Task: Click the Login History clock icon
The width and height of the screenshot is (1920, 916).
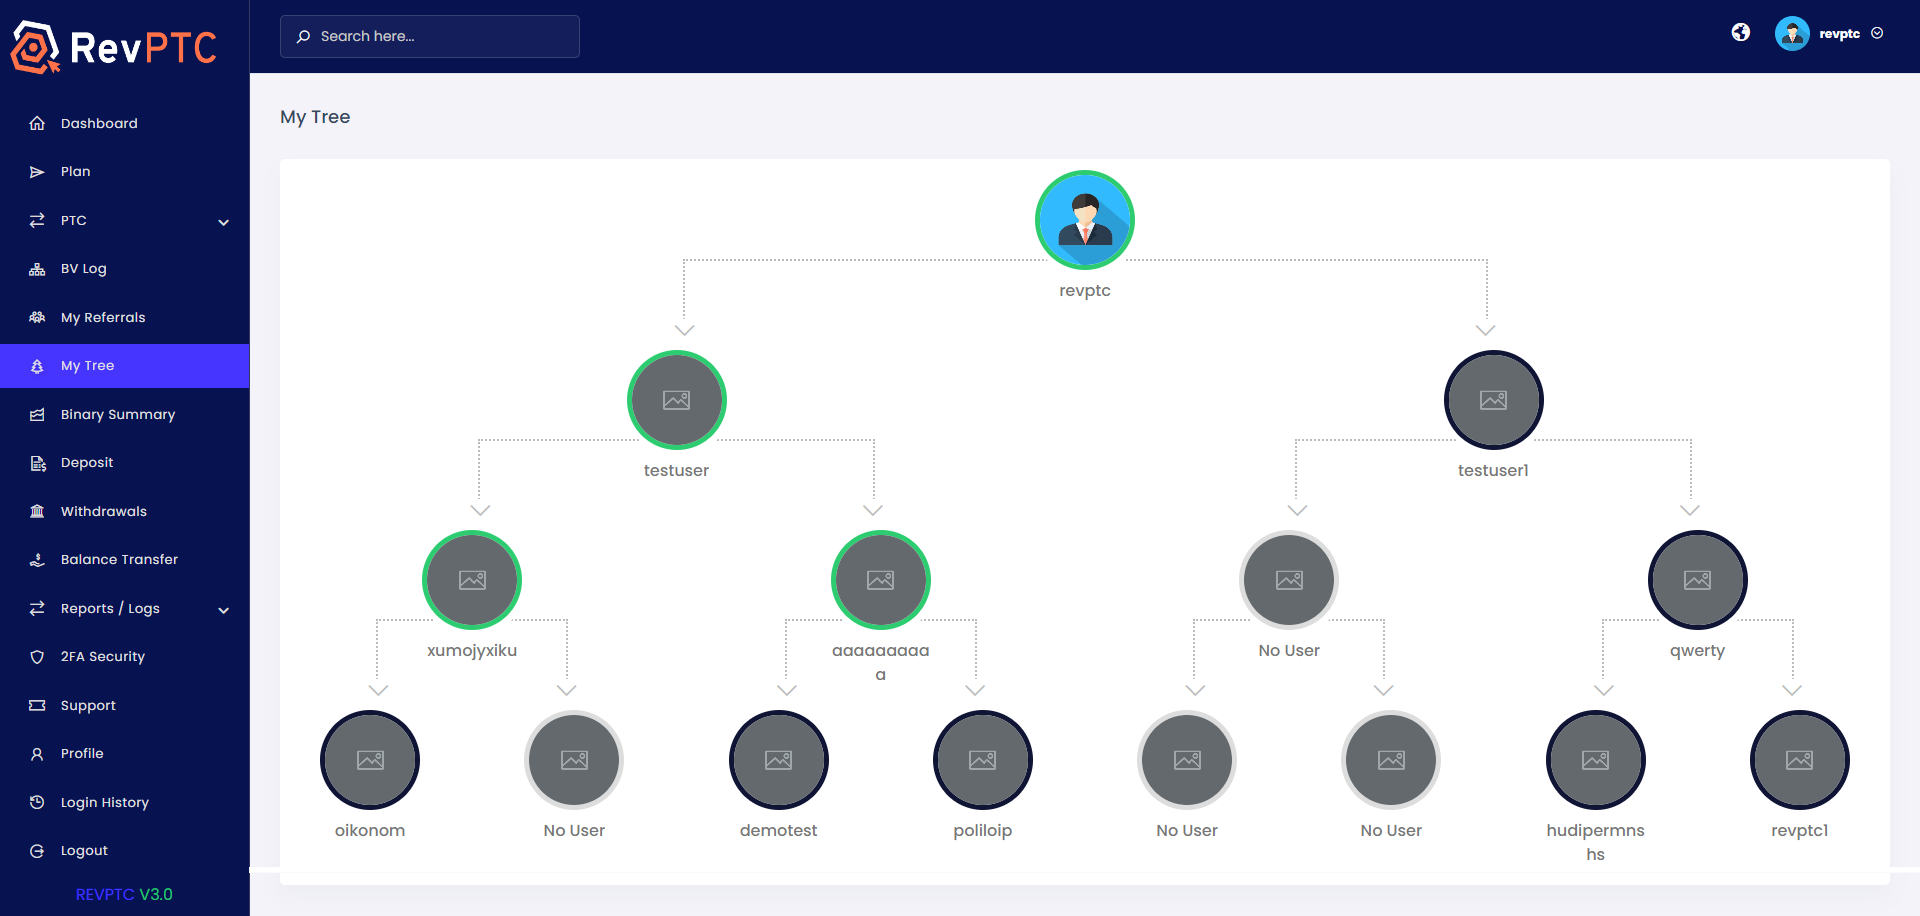Action: pyautogui.click(x=37, y=802)
